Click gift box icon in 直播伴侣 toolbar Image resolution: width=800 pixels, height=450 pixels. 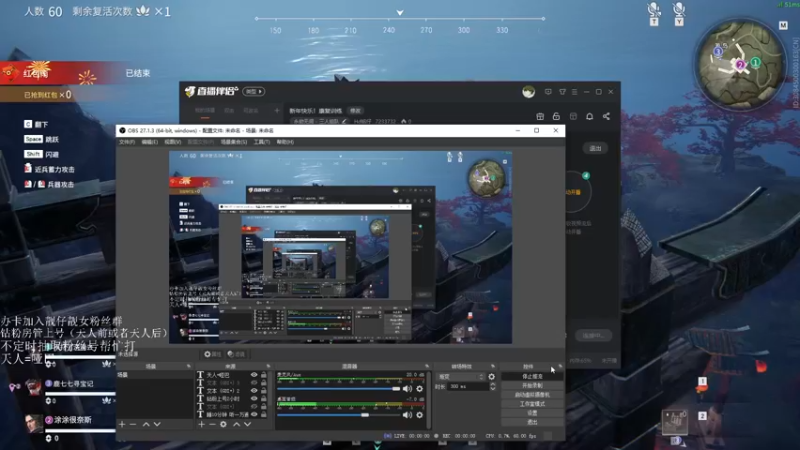point(540,116)
